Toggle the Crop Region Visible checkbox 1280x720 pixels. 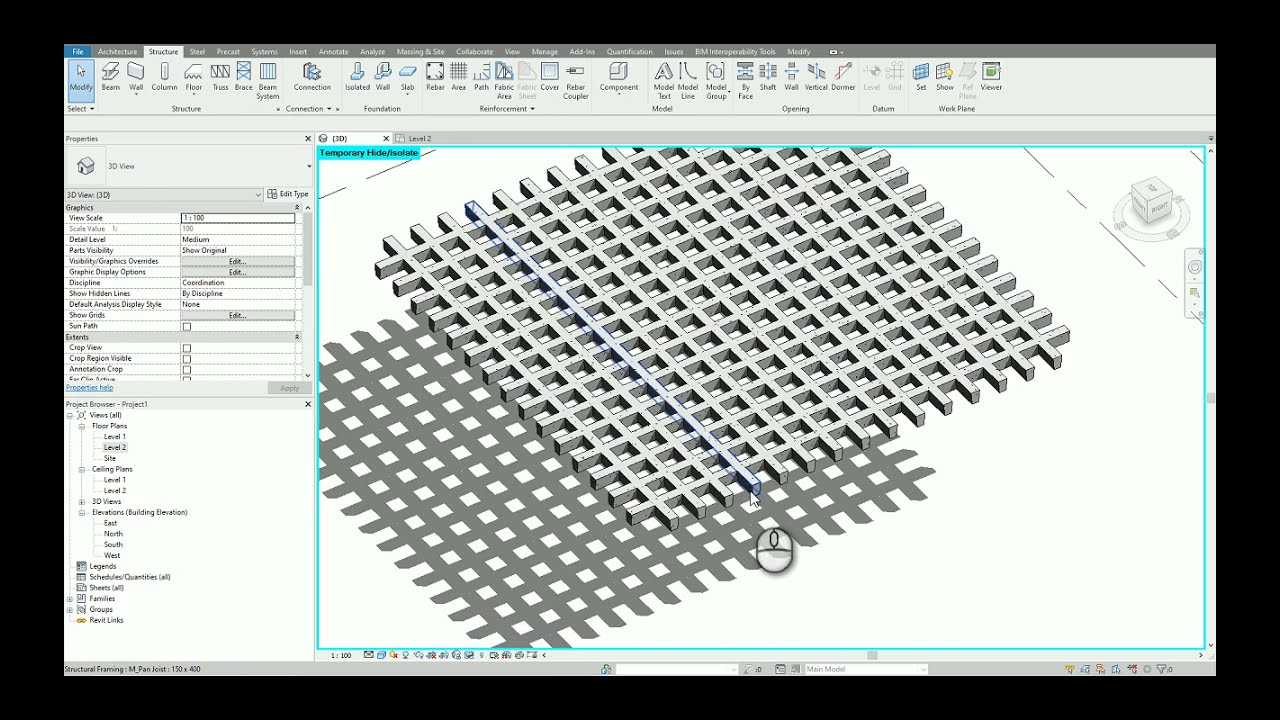(x=186, y=359)
